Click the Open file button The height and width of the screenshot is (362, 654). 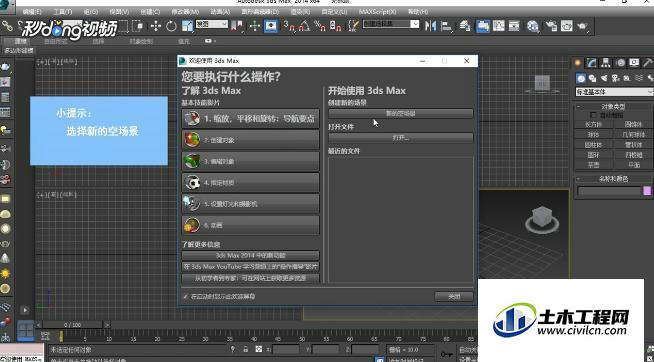point(400,138)
